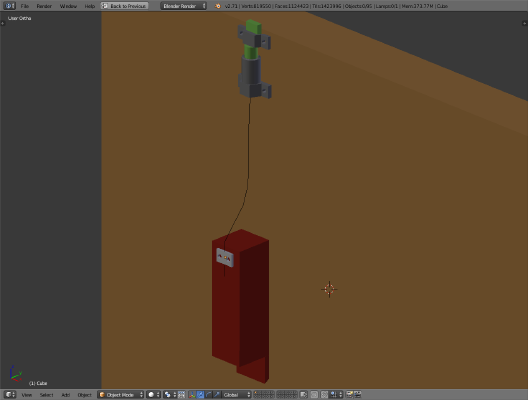Click the Blender logo icon in header
This screenshot has height=400, width=528.
pyautogui.click(x=218, y=6)
